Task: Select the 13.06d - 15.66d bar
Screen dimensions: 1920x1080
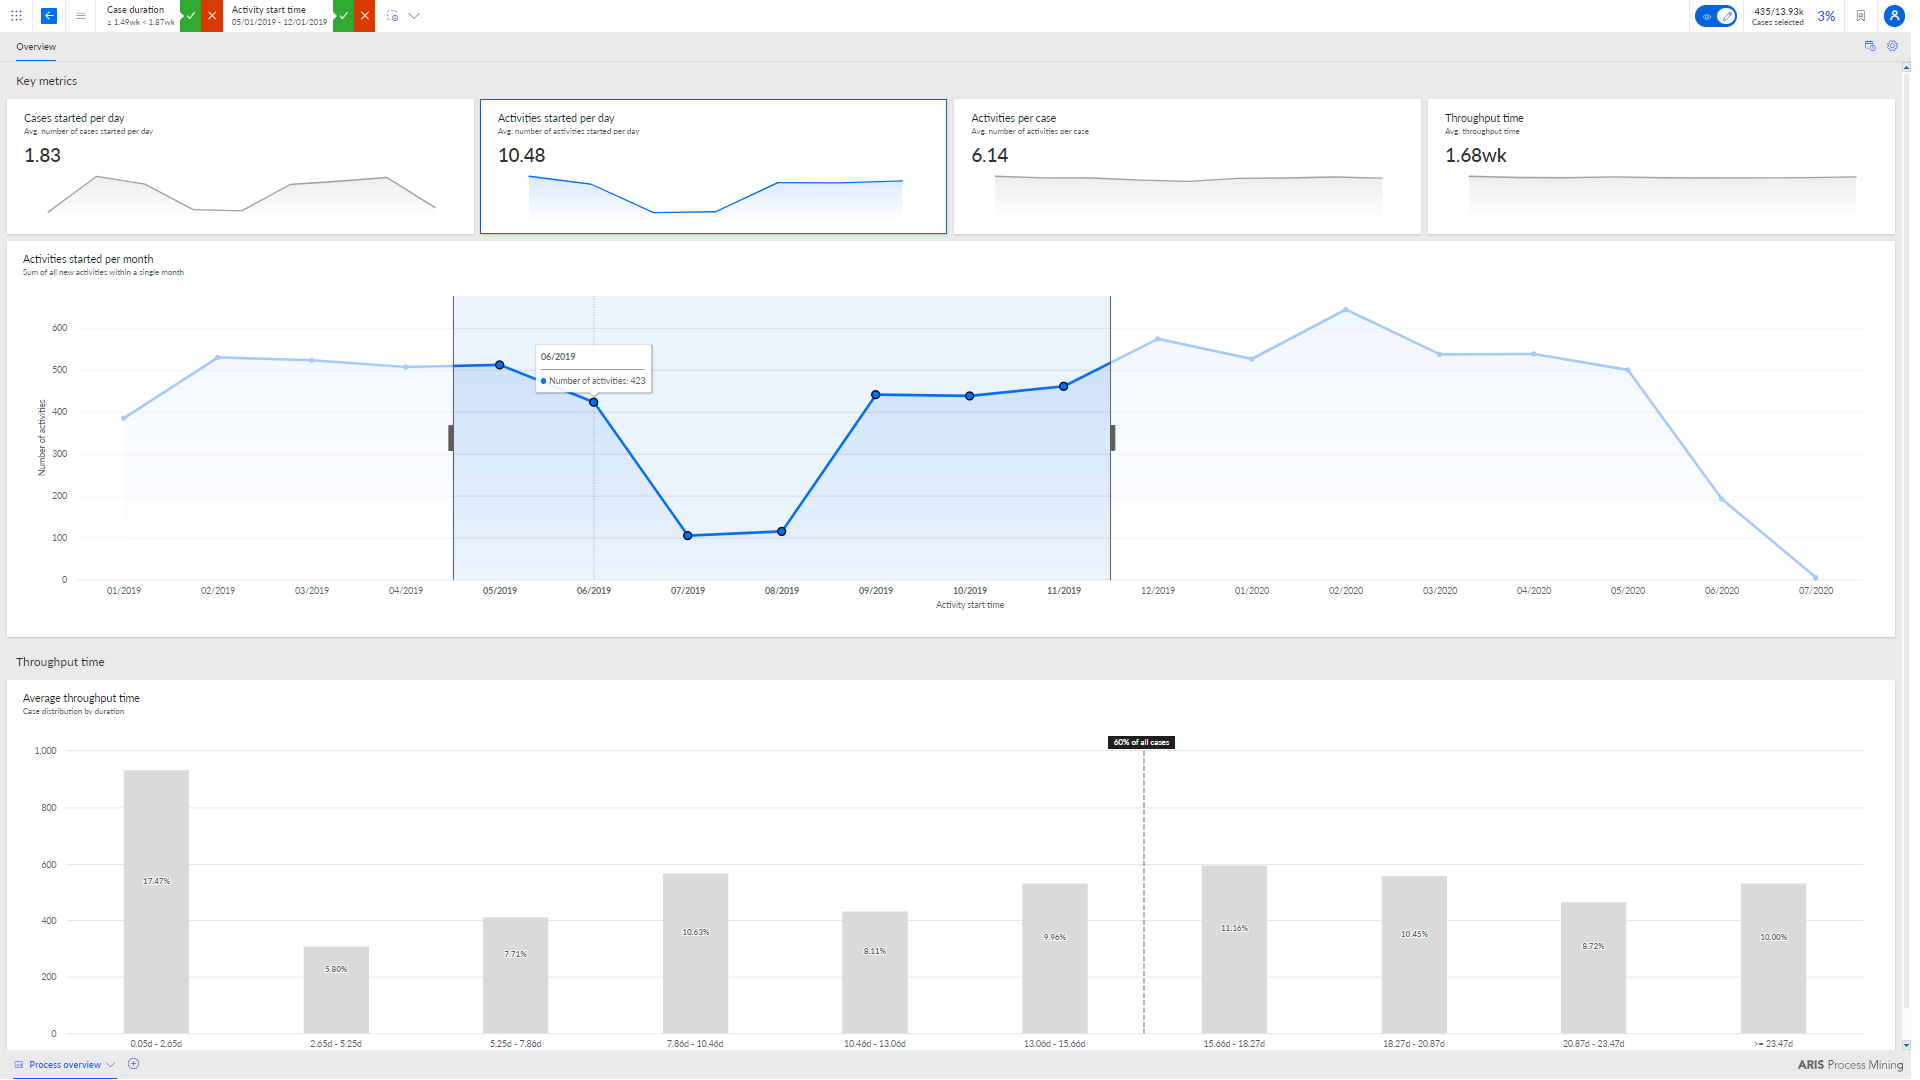Action: click(x=1055, y=959)
